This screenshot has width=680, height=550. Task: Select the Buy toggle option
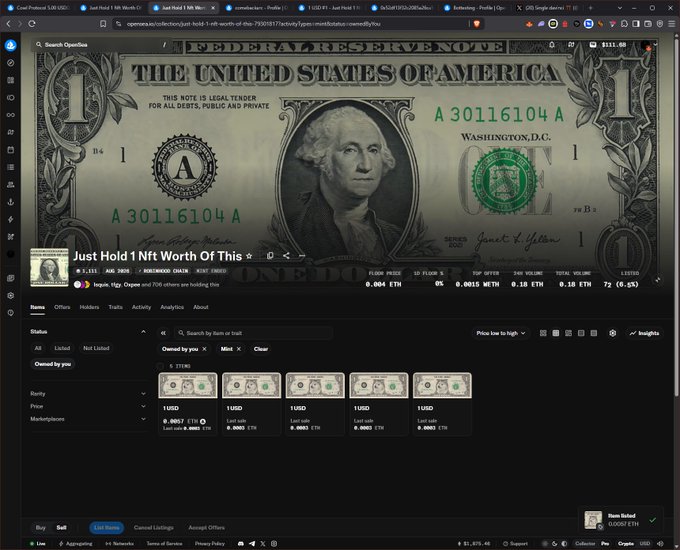click(x=40, y=527)
